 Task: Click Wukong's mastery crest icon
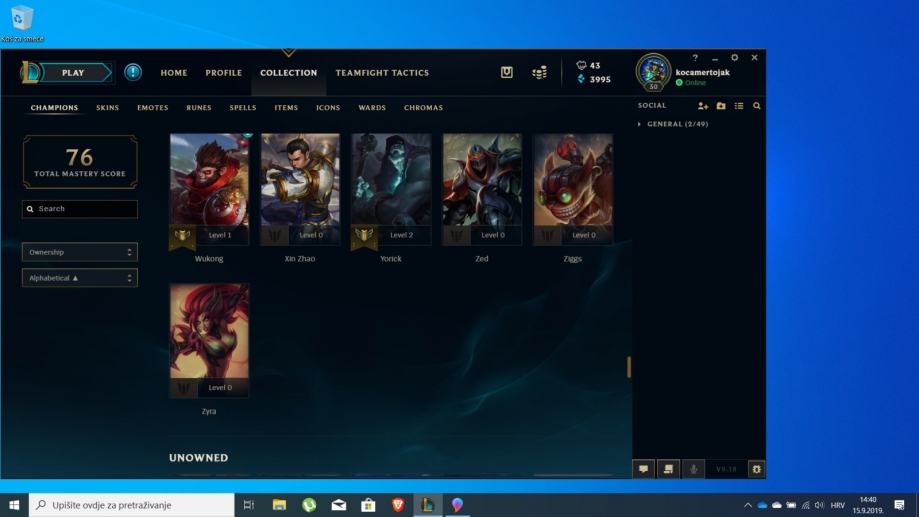(182, 236)
